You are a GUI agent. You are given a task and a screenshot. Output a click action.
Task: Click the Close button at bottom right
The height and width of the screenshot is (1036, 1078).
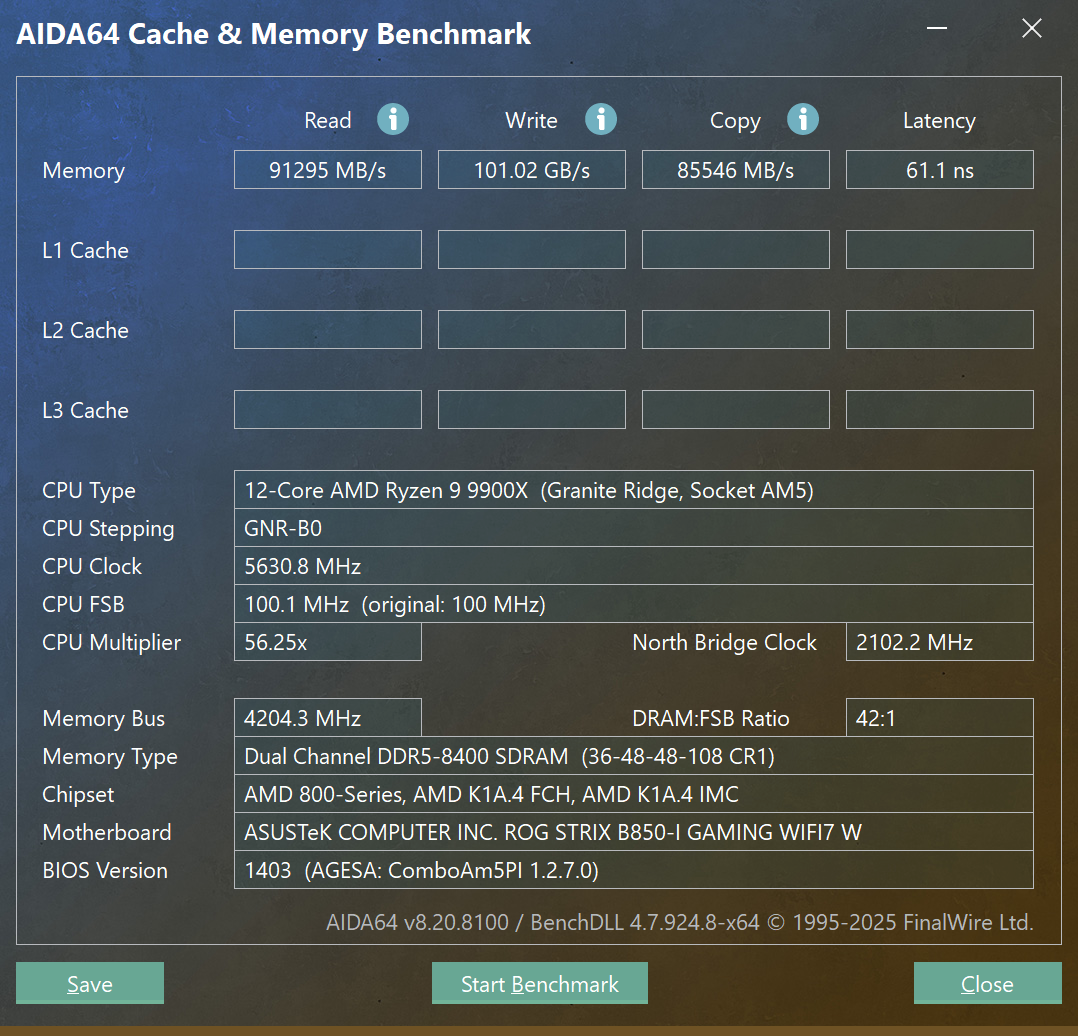pyautogui.click(x=987, y=984)
